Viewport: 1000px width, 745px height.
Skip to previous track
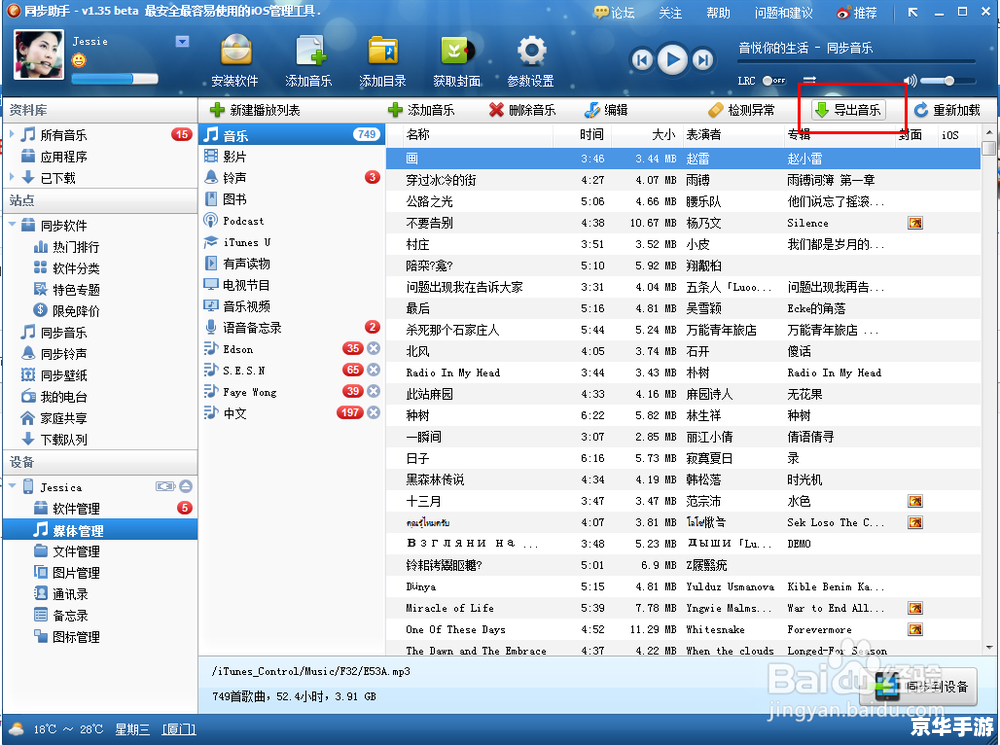pyautogui.click(x=642, y=60)
